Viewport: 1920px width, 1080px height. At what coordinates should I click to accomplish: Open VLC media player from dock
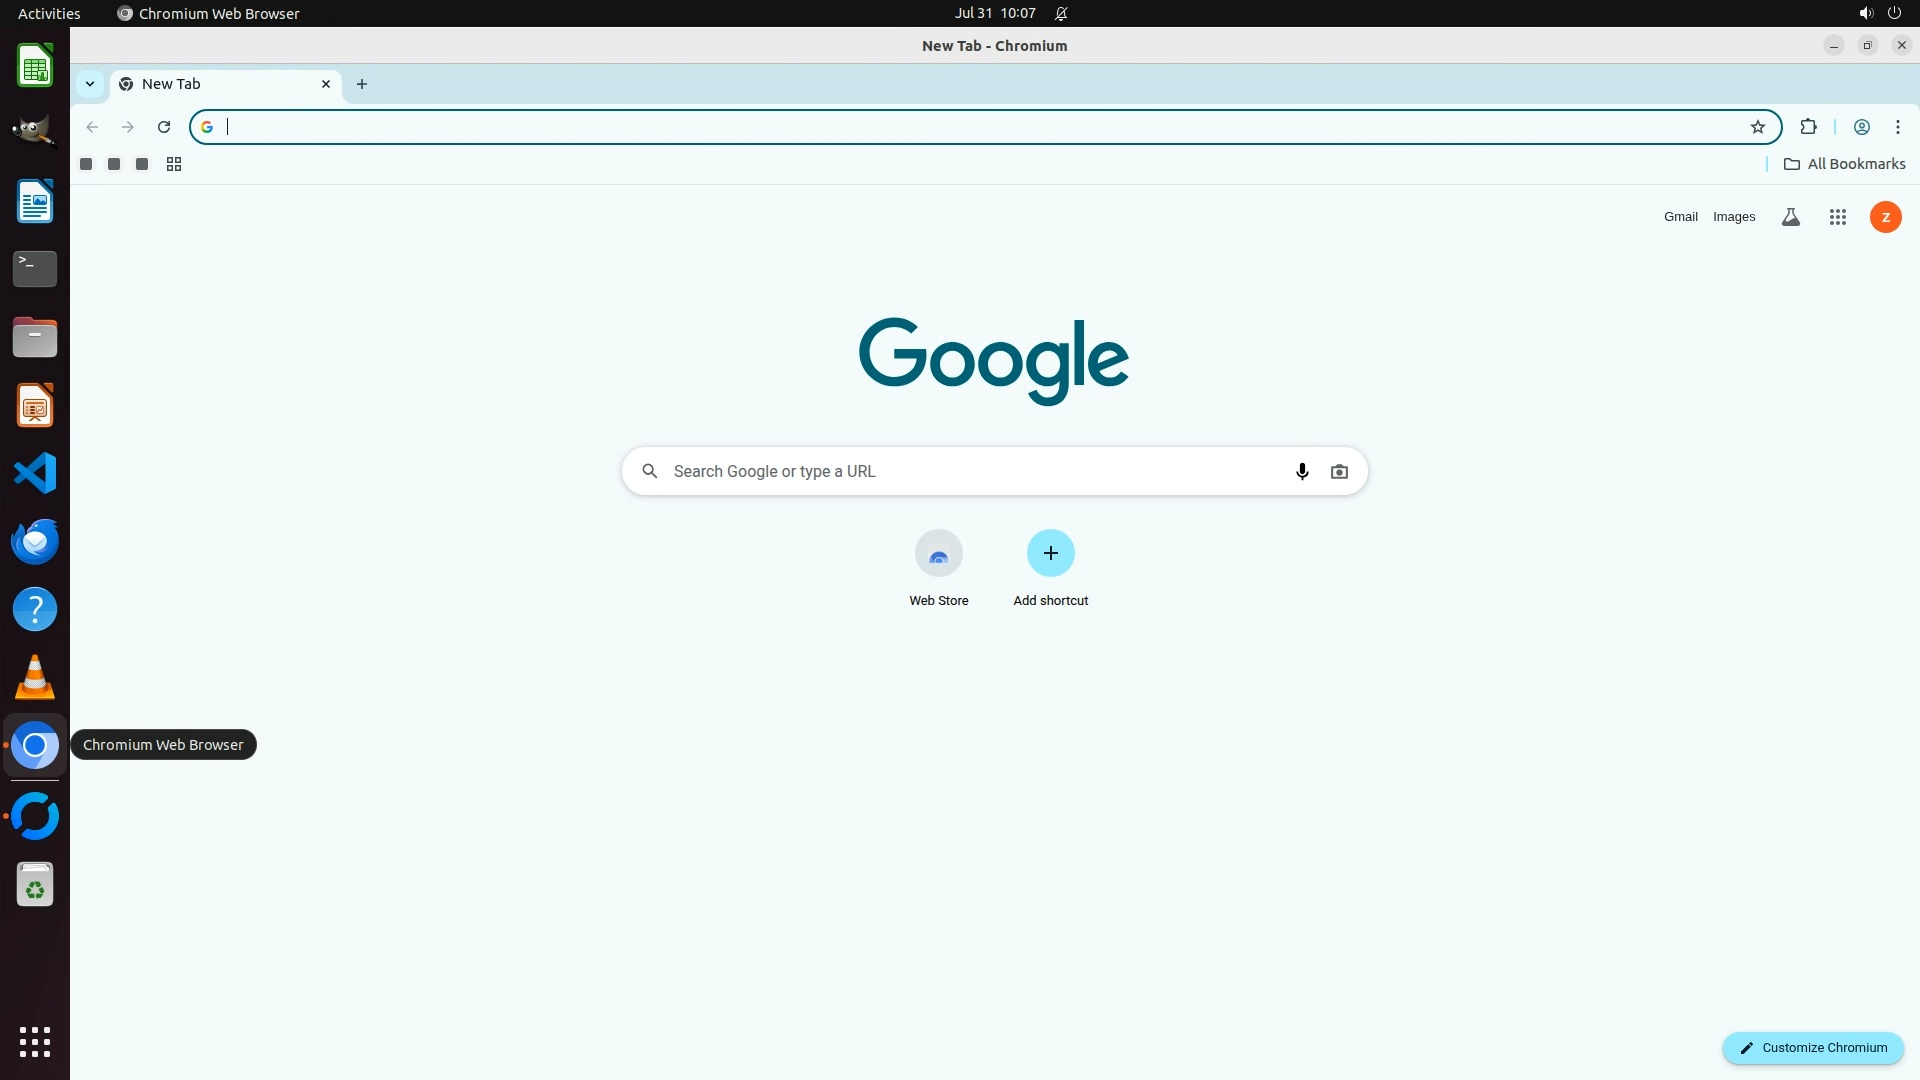[x=35, y=677]
